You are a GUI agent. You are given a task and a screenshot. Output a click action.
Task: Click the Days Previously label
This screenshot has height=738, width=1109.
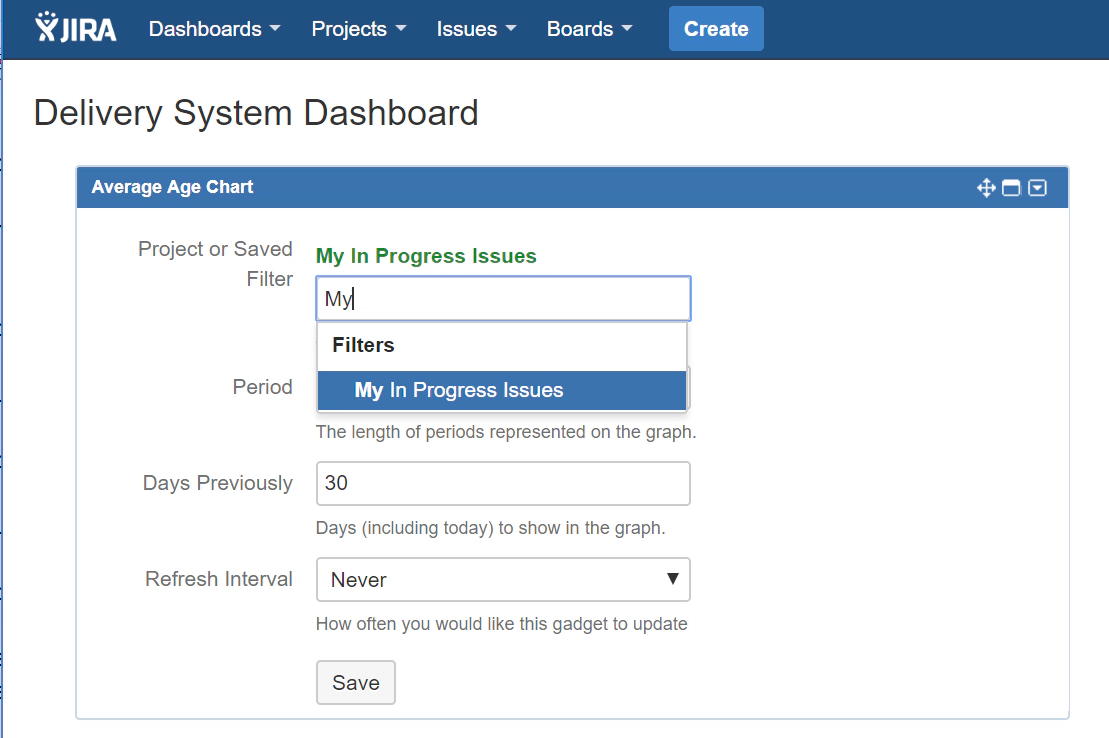click(x=218, y=483)
